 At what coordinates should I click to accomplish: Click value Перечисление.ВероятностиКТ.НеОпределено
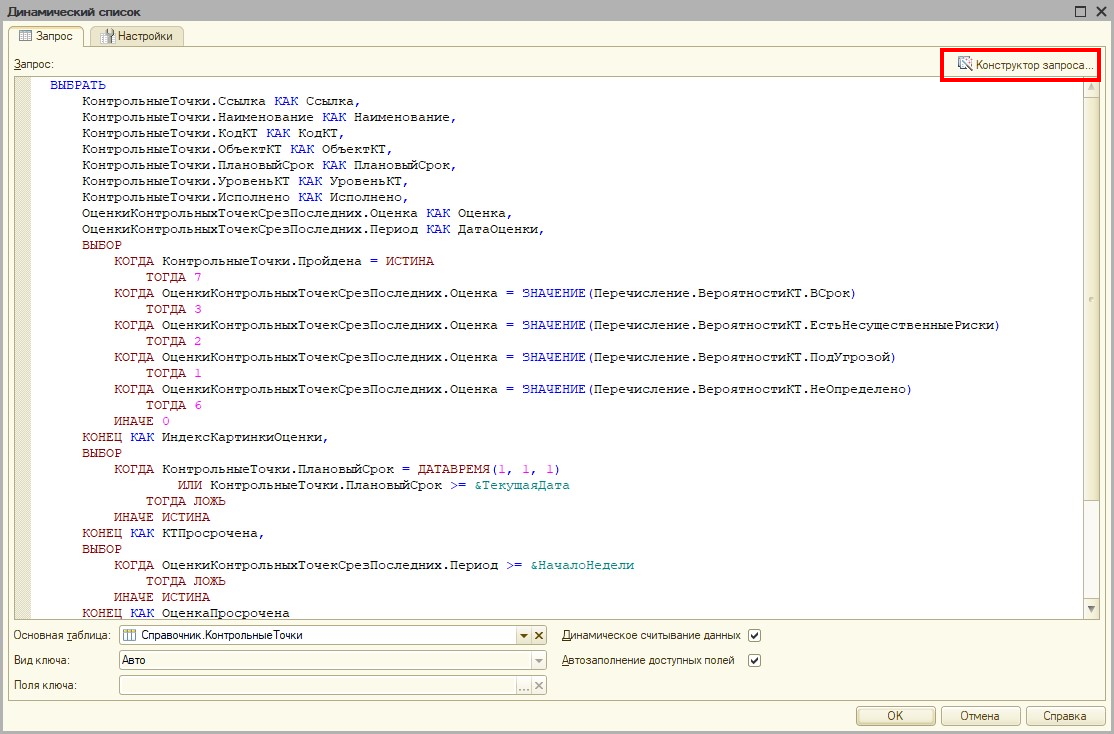click(x=752, y=389)
